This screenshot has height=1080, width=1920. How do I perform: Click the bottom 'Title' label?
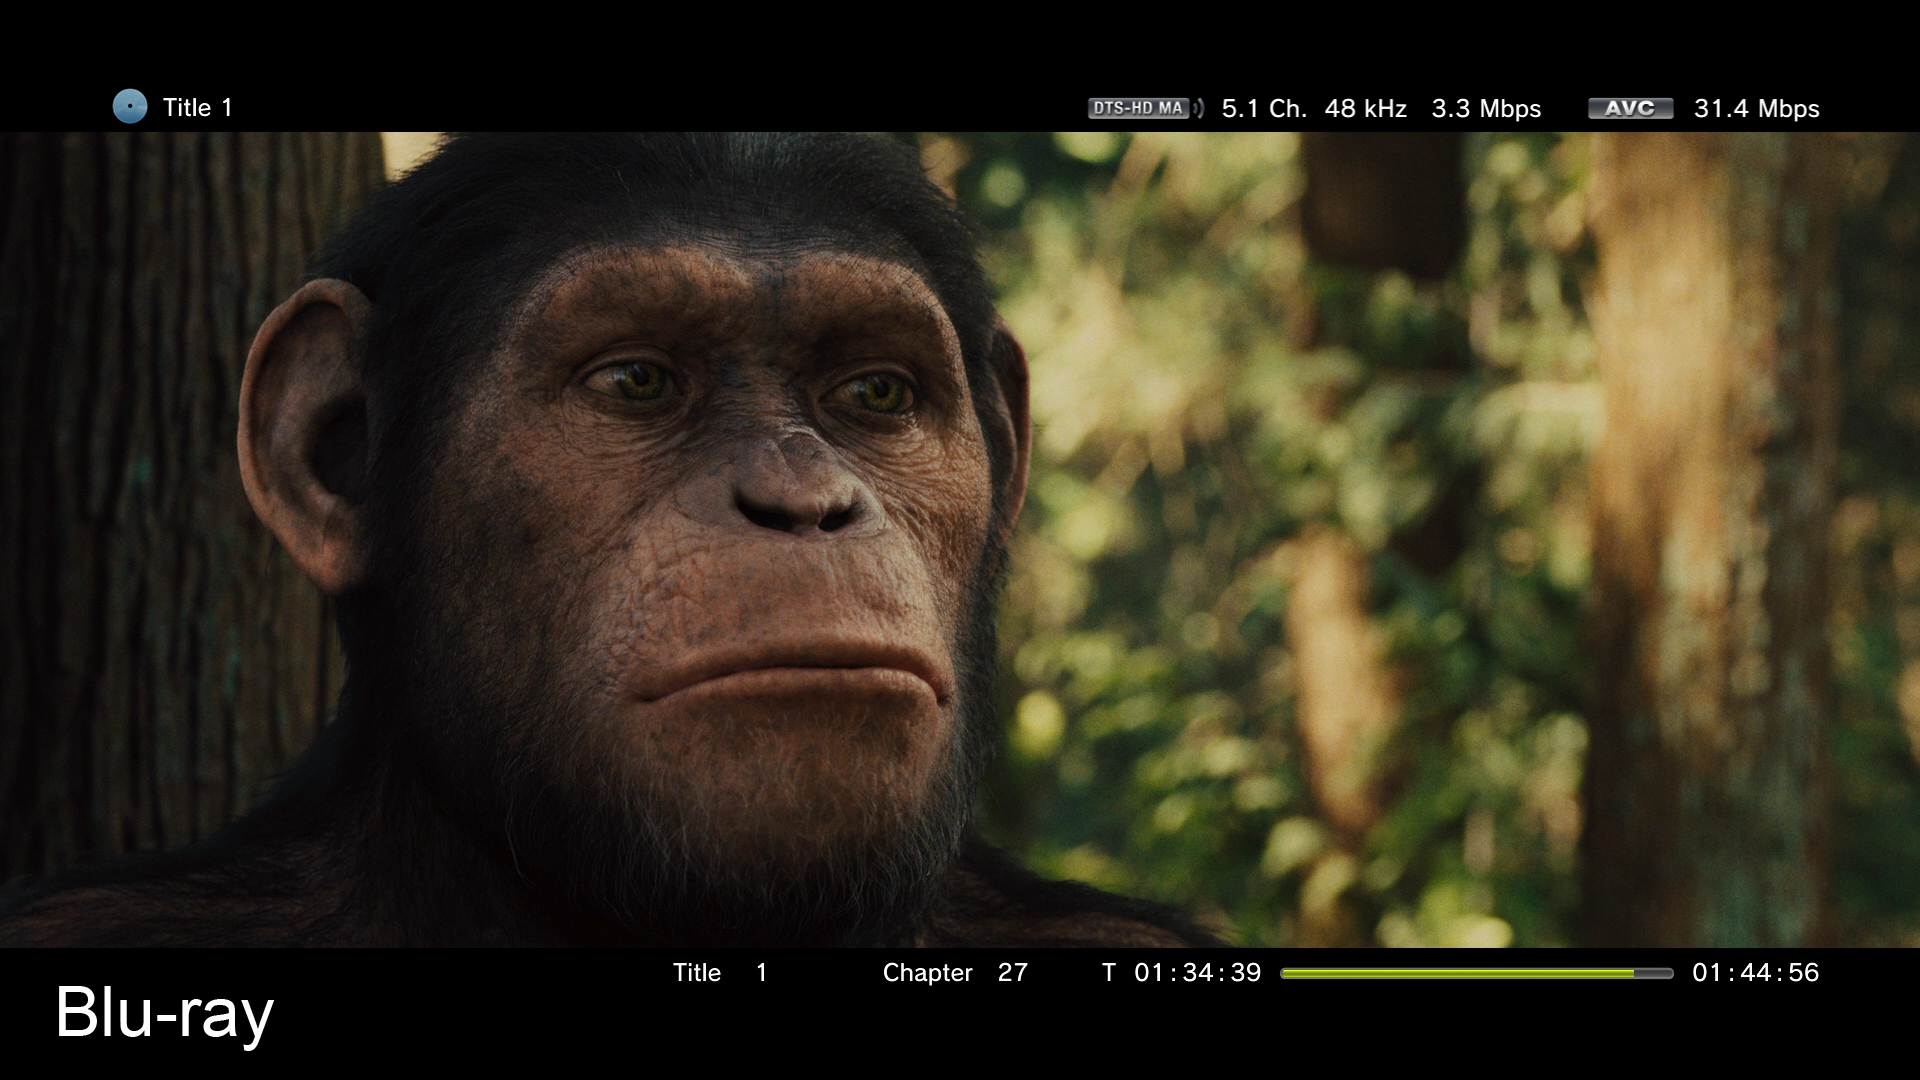coord(696,973)
